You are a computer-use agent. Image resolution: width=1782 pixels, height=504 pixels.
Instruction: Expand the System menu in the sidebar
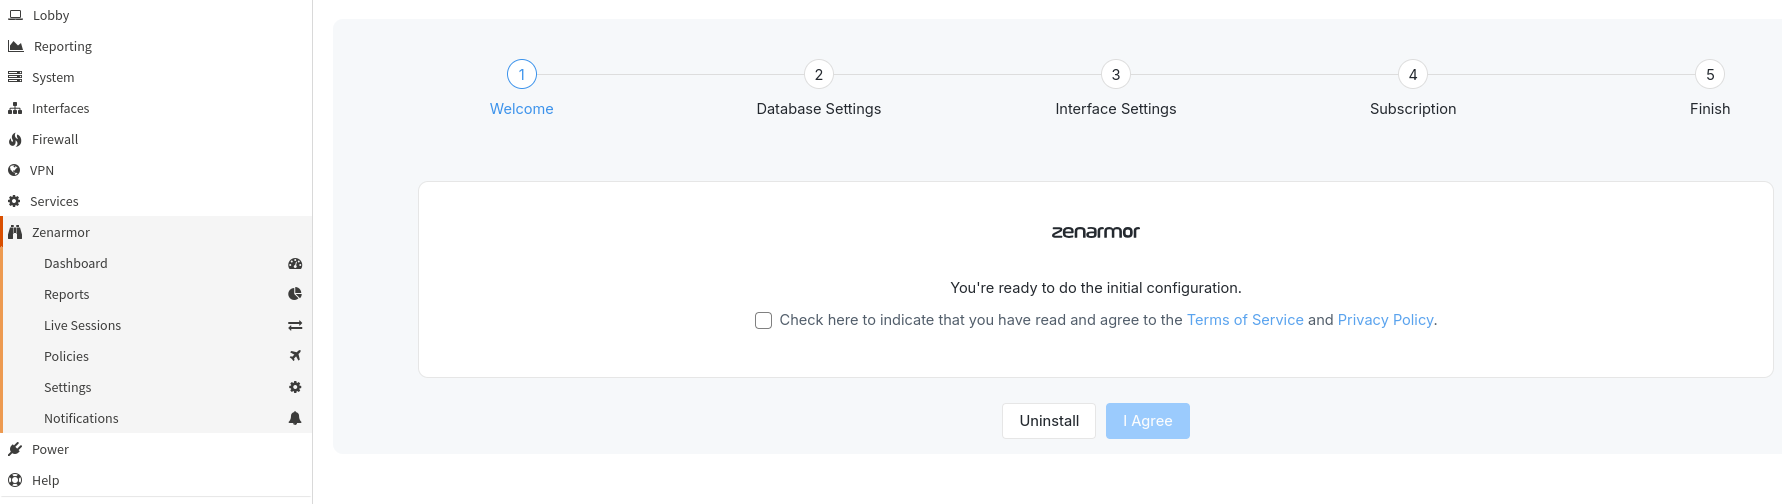[x=53, y=78]
